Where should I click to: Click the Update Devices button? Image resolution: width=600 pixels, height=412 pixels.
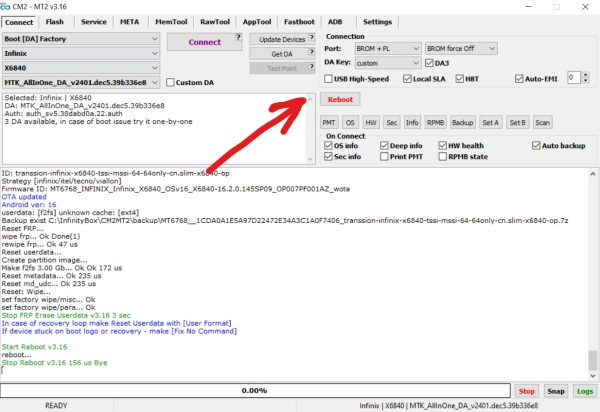tap(282, 39)
